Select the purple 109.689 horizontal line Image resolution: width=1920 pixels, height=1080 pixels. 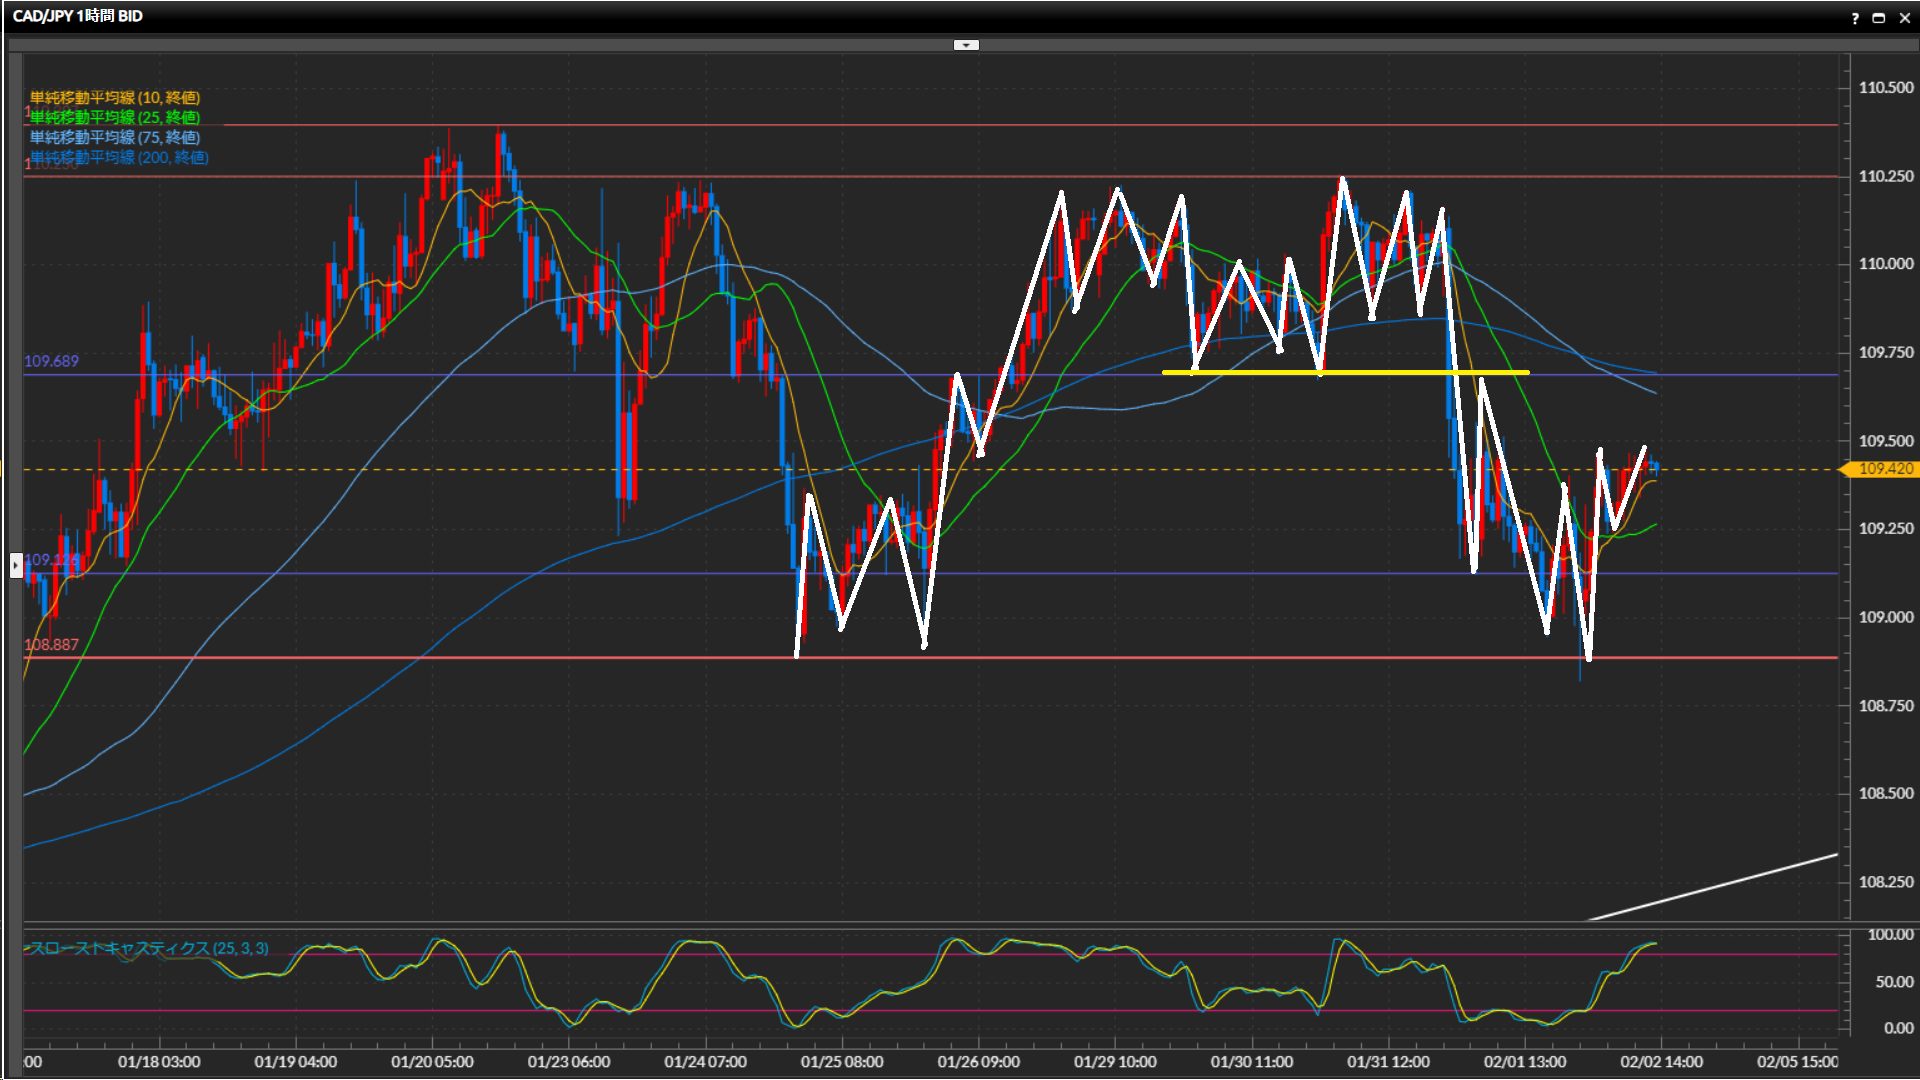pos(400,375)
